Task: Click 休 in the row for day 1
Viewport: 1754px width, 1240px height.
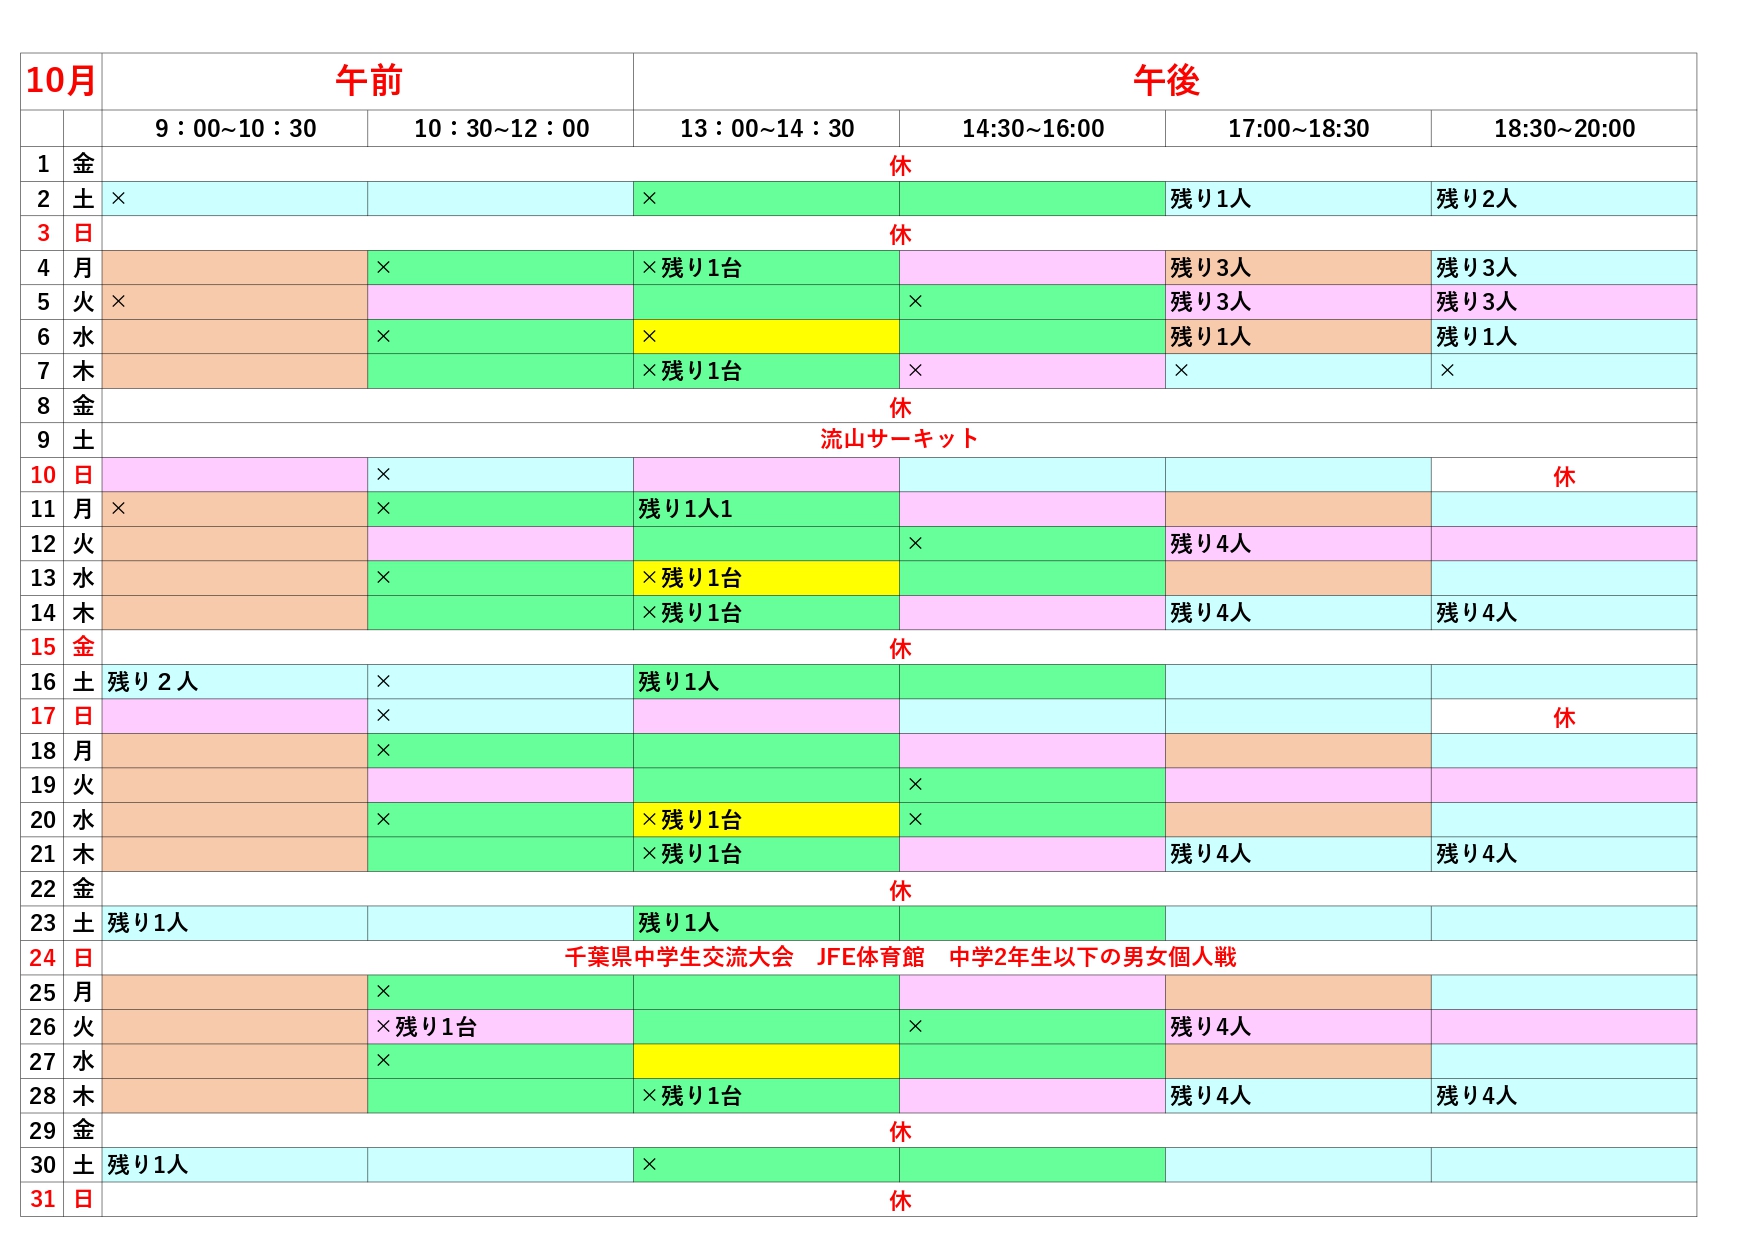Action: pyautogui.click(x=900, y=166)
